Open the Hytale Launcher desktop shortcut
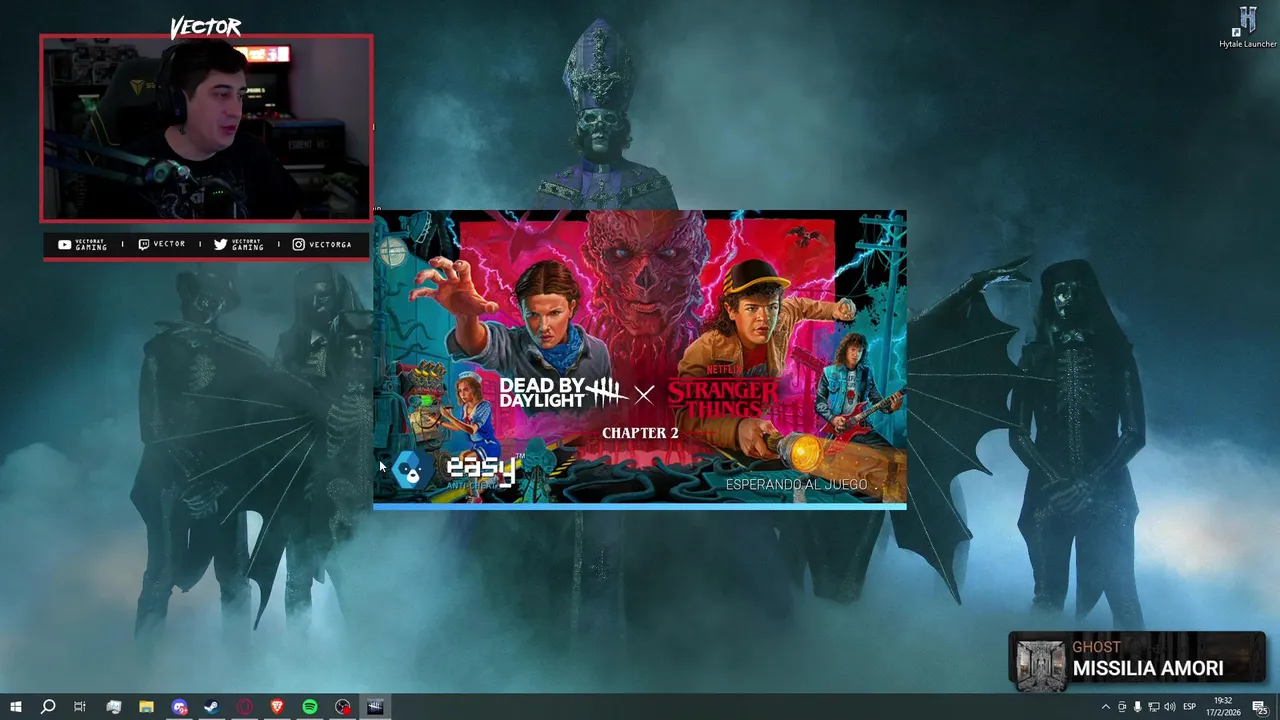This screenshot has width=1280, height=720. [1247, 28]
